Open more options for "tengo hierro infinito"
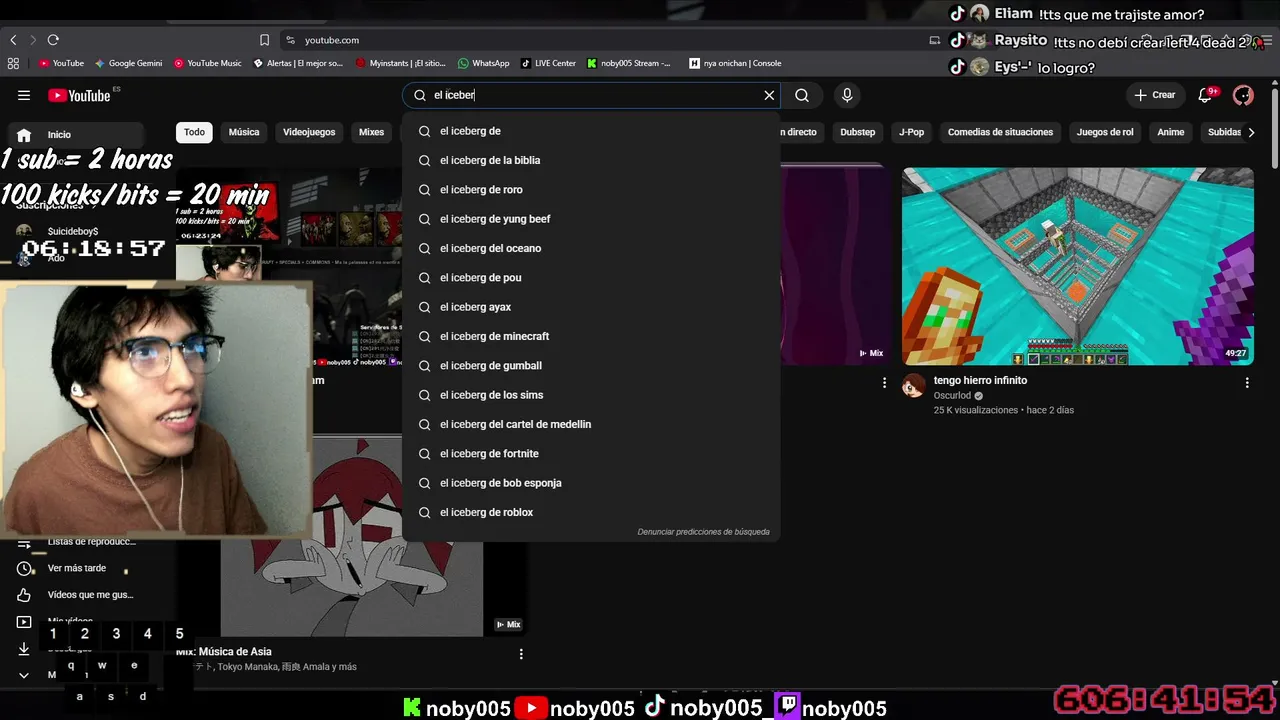This screenshot has height=720, width=1280. (x=1247, y=382)
